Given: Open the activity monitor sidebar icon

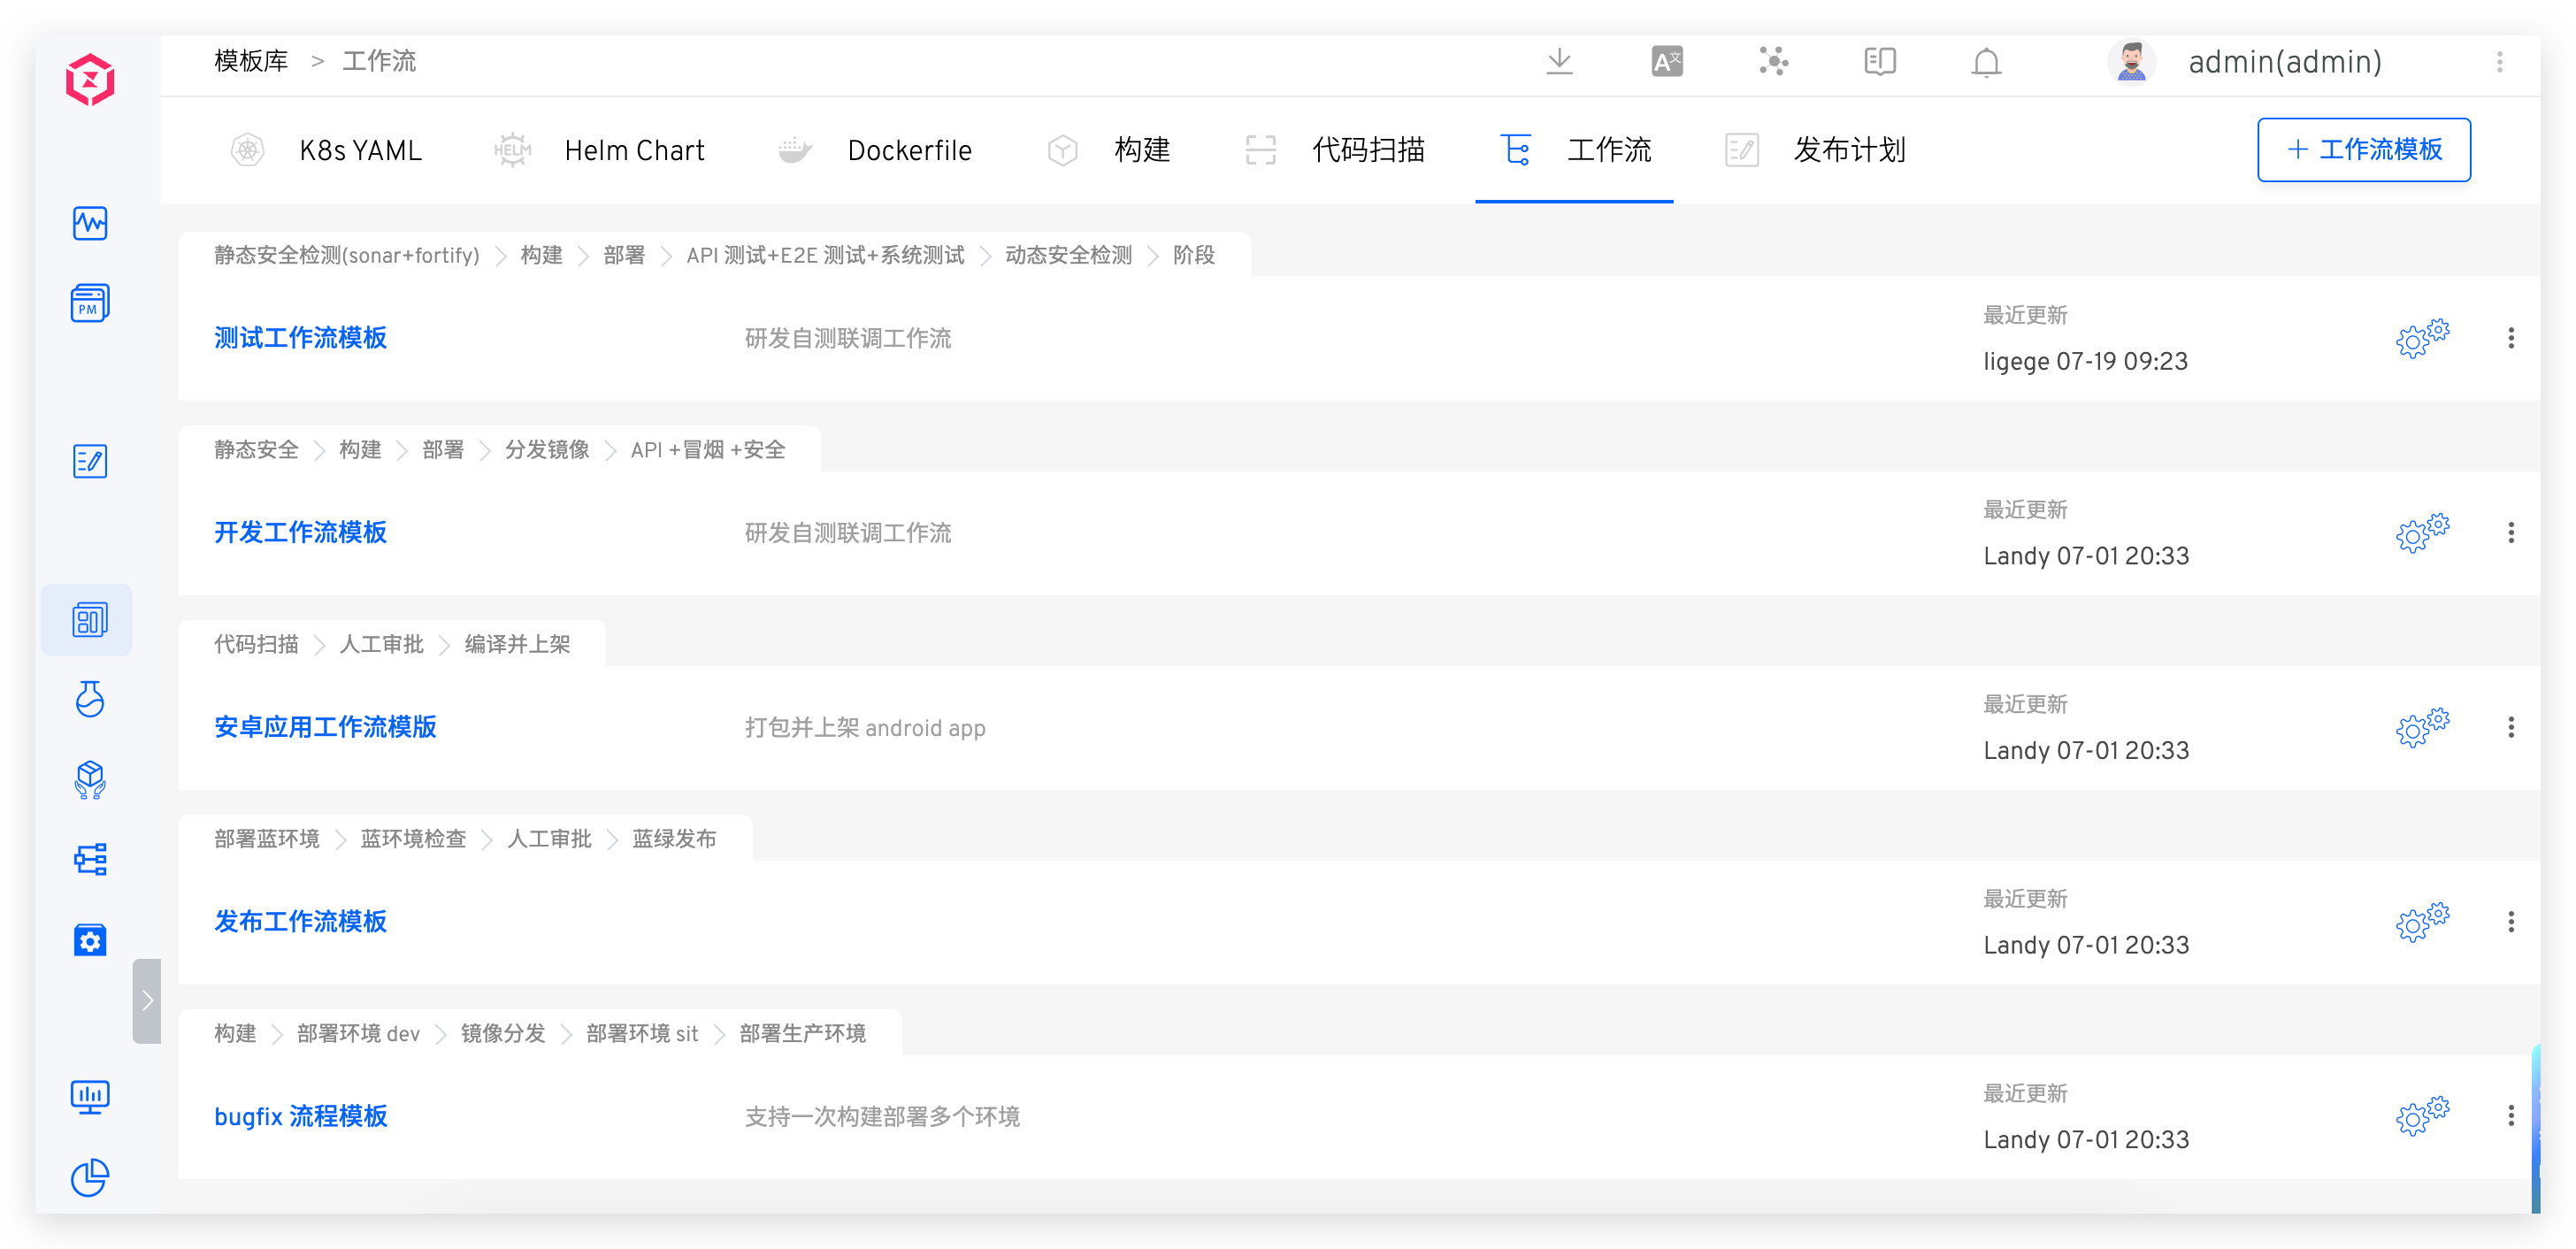Looking at the screenshot, I should (90, 223).
